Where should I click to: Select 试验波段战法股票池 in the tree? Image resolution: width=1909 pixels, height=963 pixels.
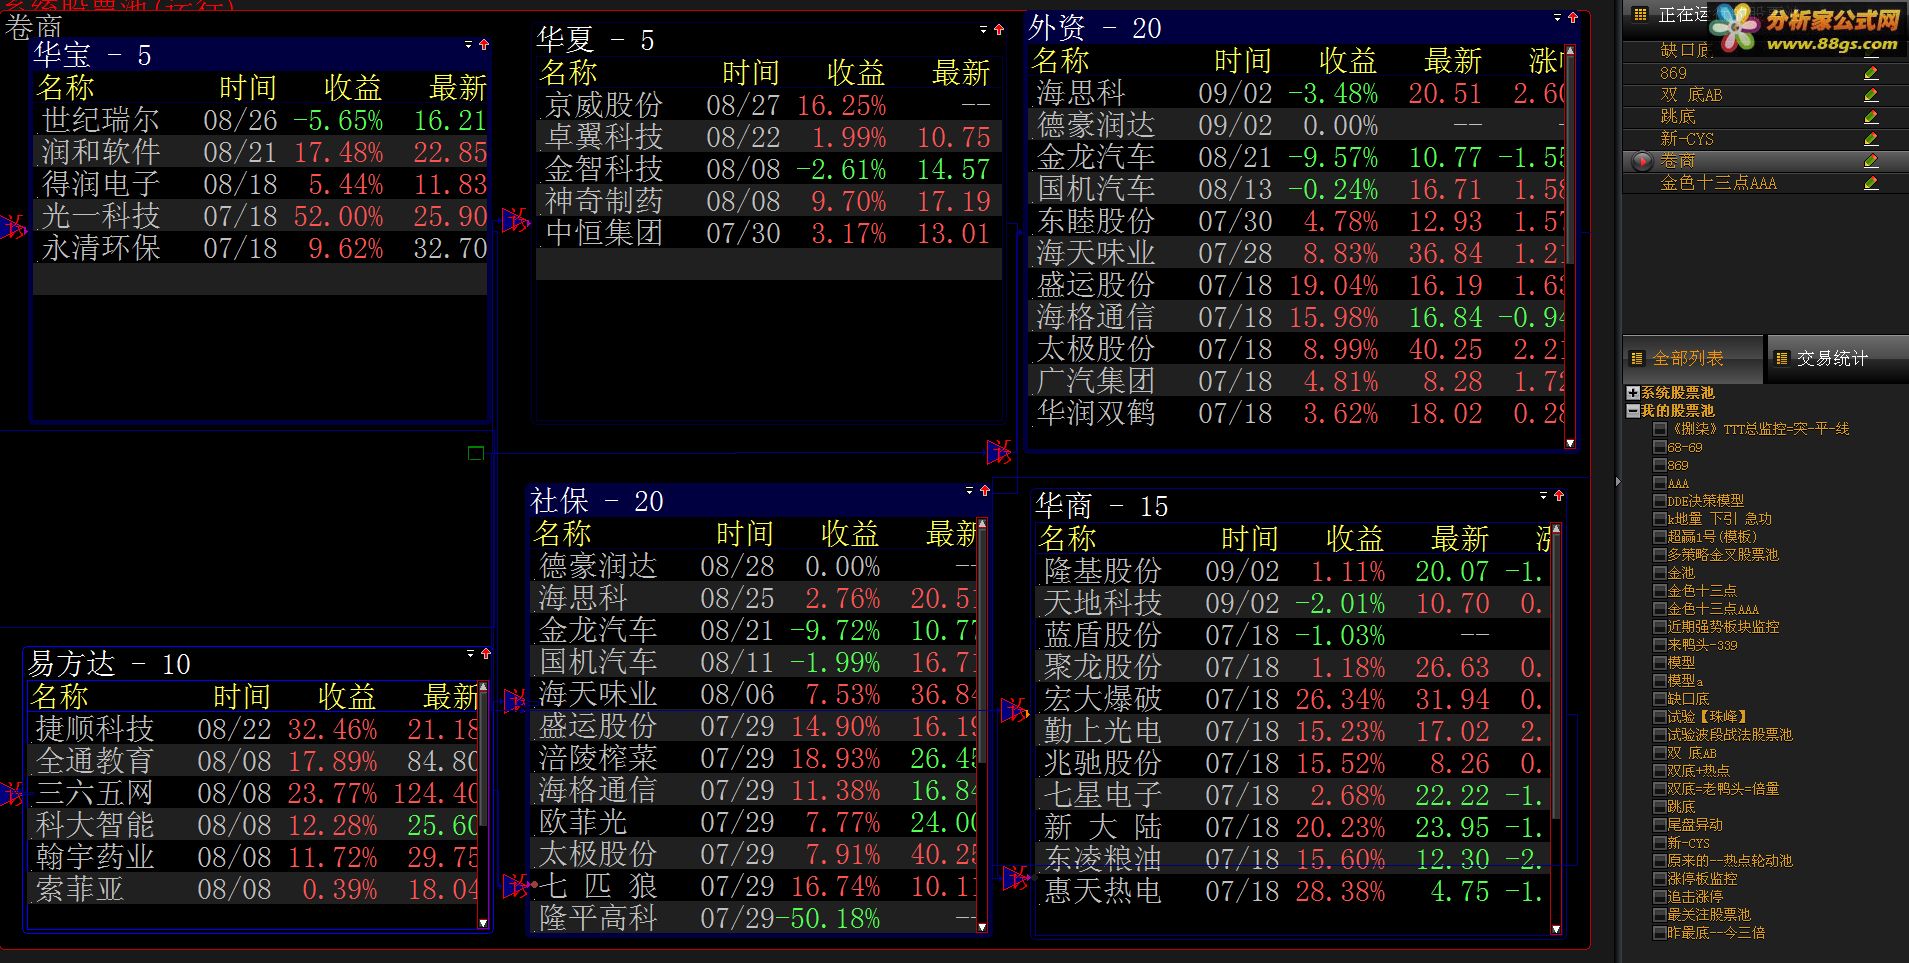click(1729, 735)
